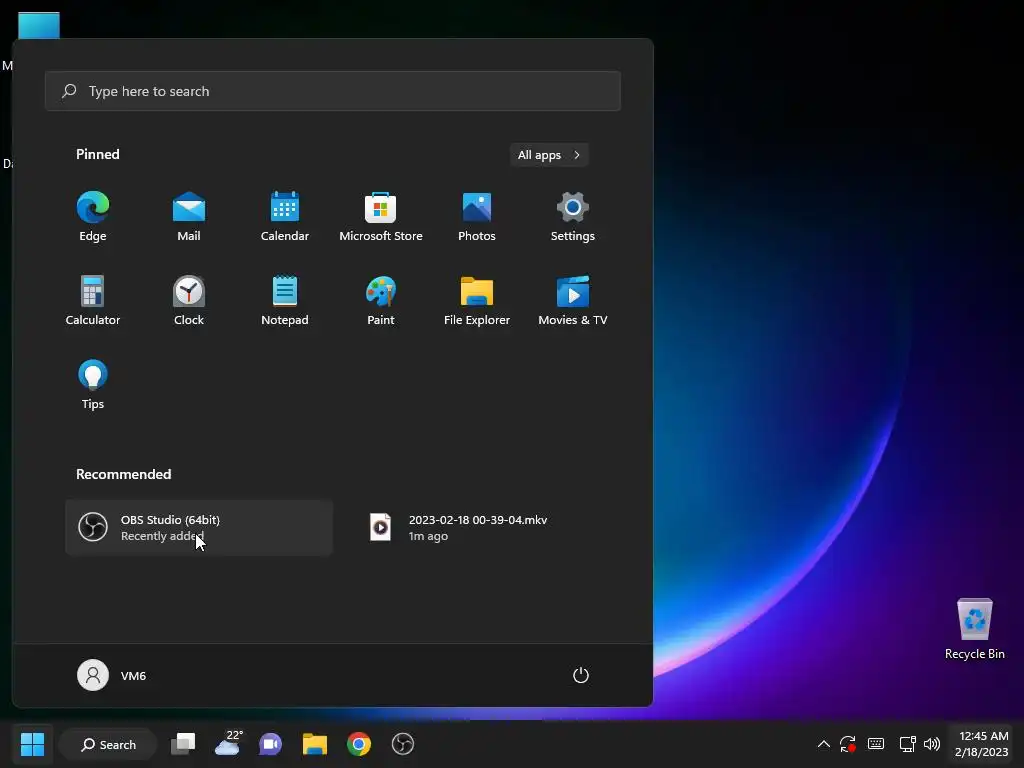The height and width of the screenshot is (768, 1024).
Task: Open taskbar Search box
Action: click(x=108, y=744)
